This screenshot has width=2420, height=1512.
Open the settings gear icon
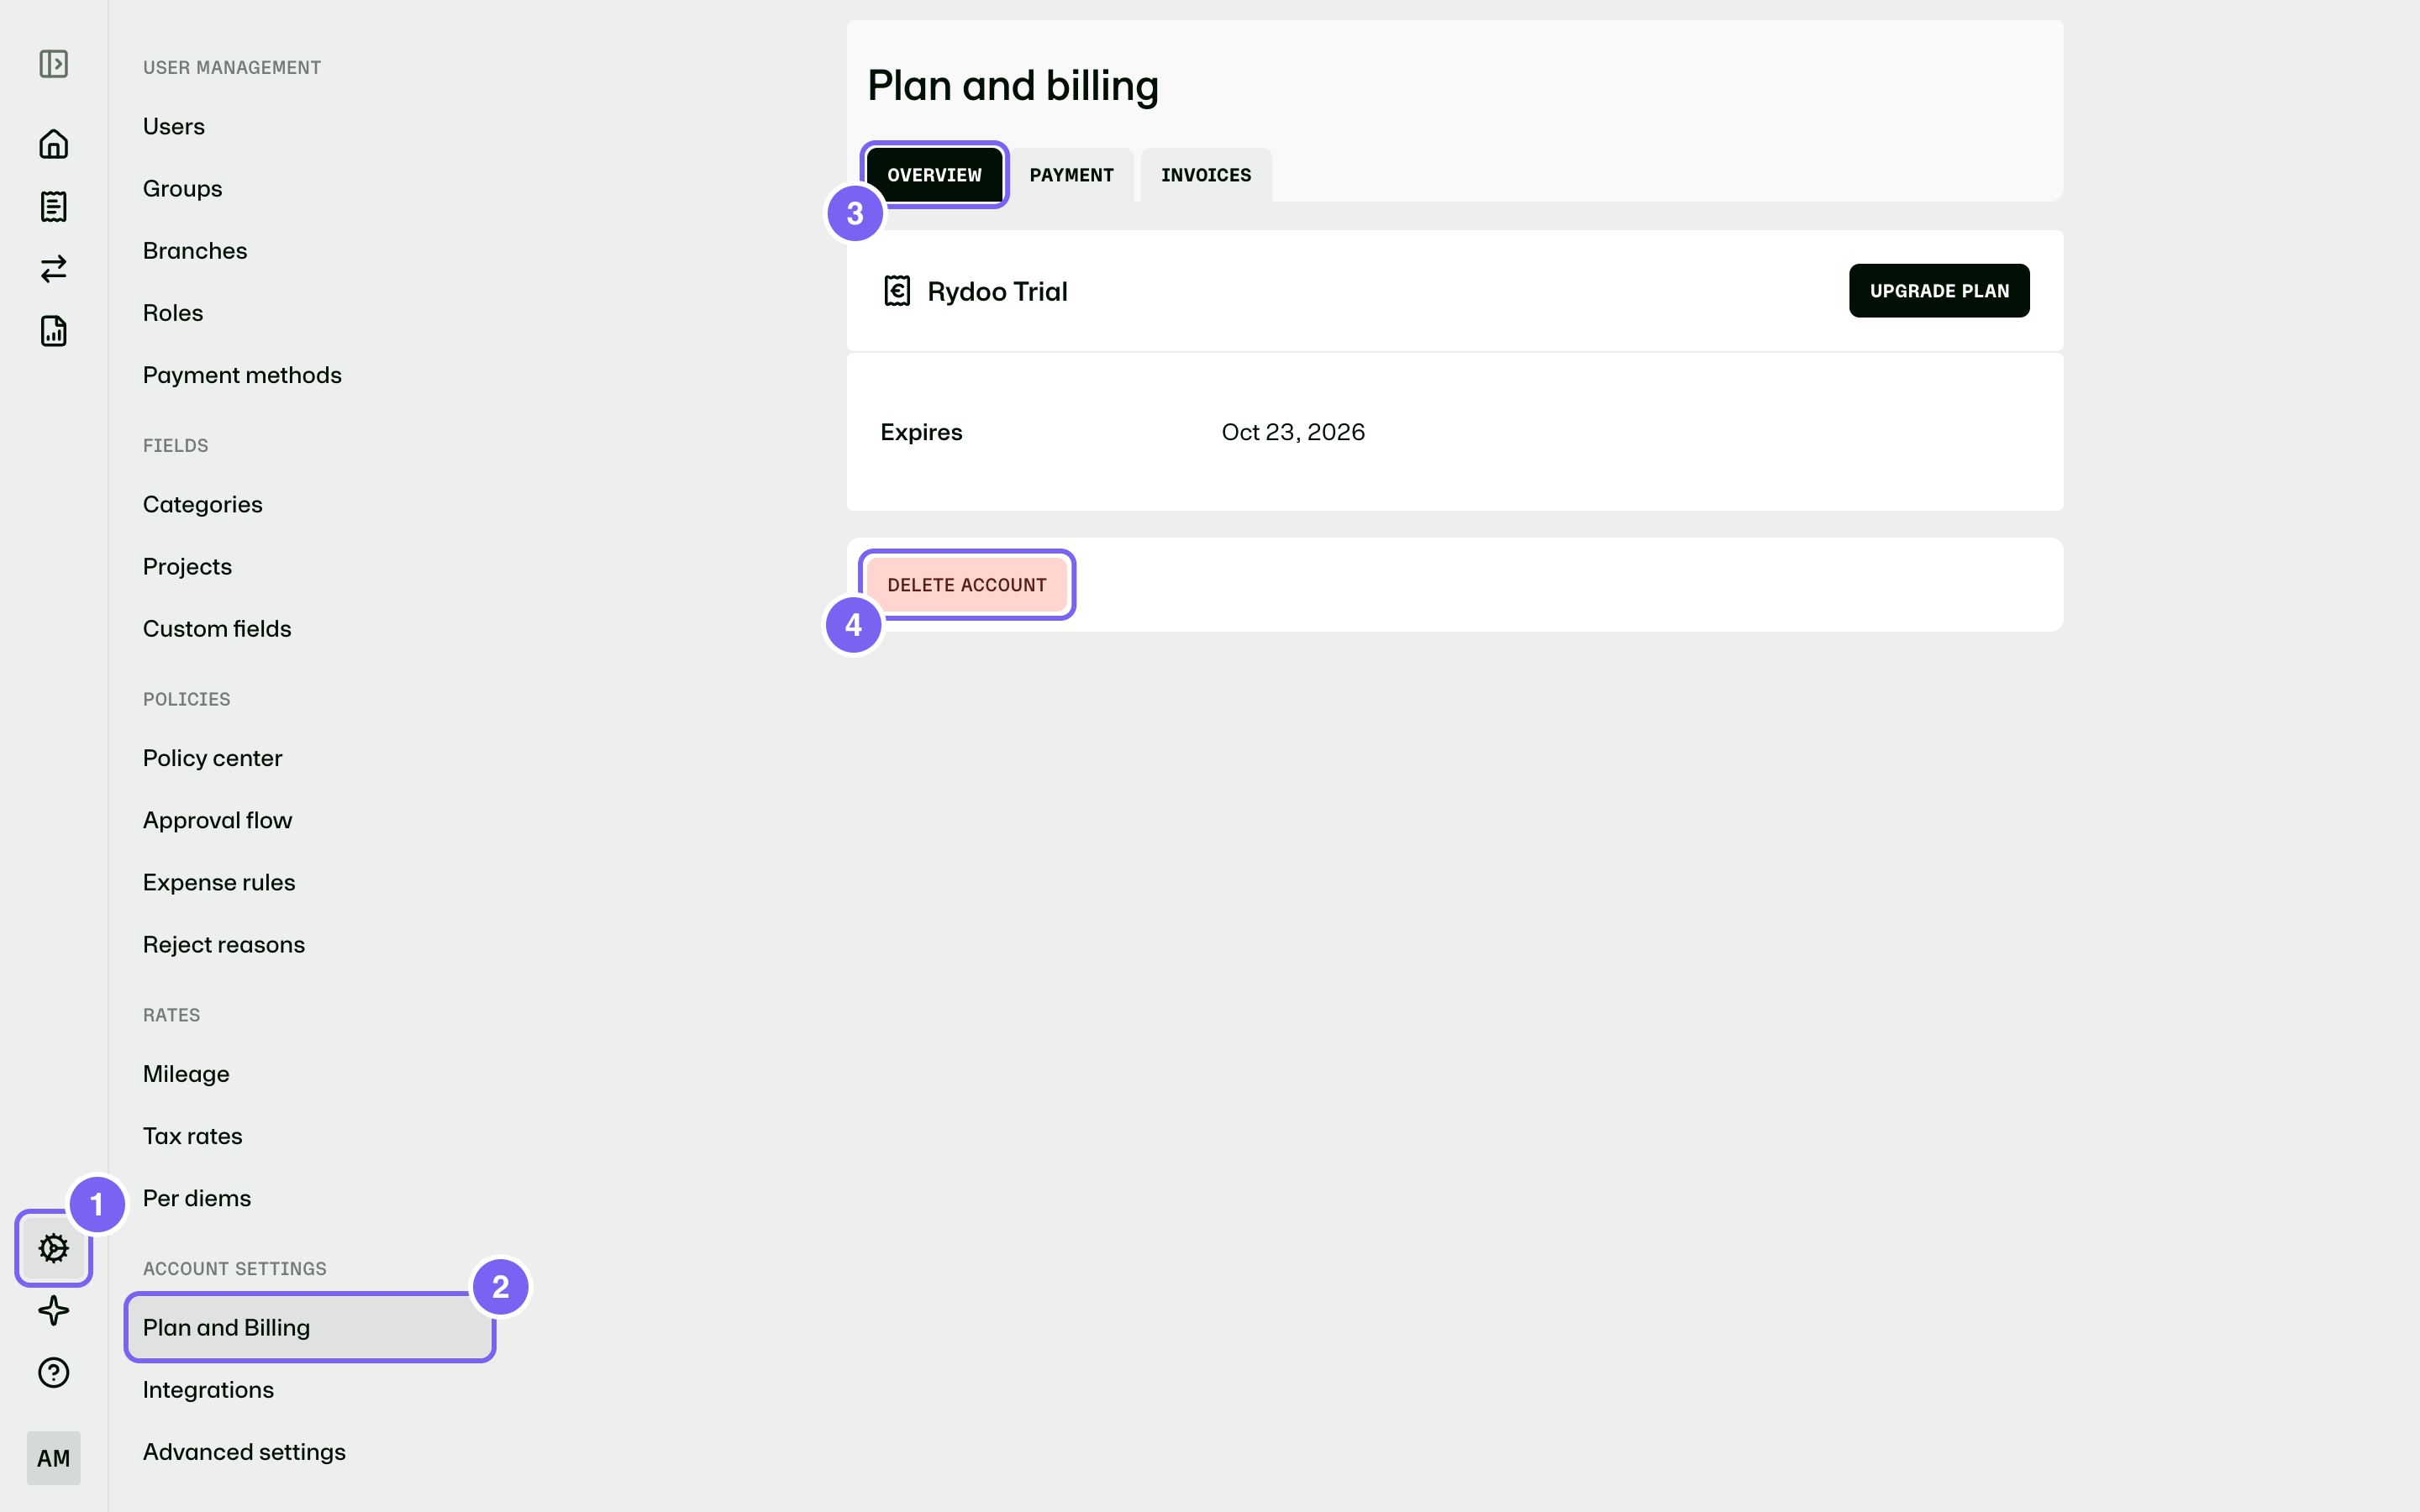(54, 1248)
